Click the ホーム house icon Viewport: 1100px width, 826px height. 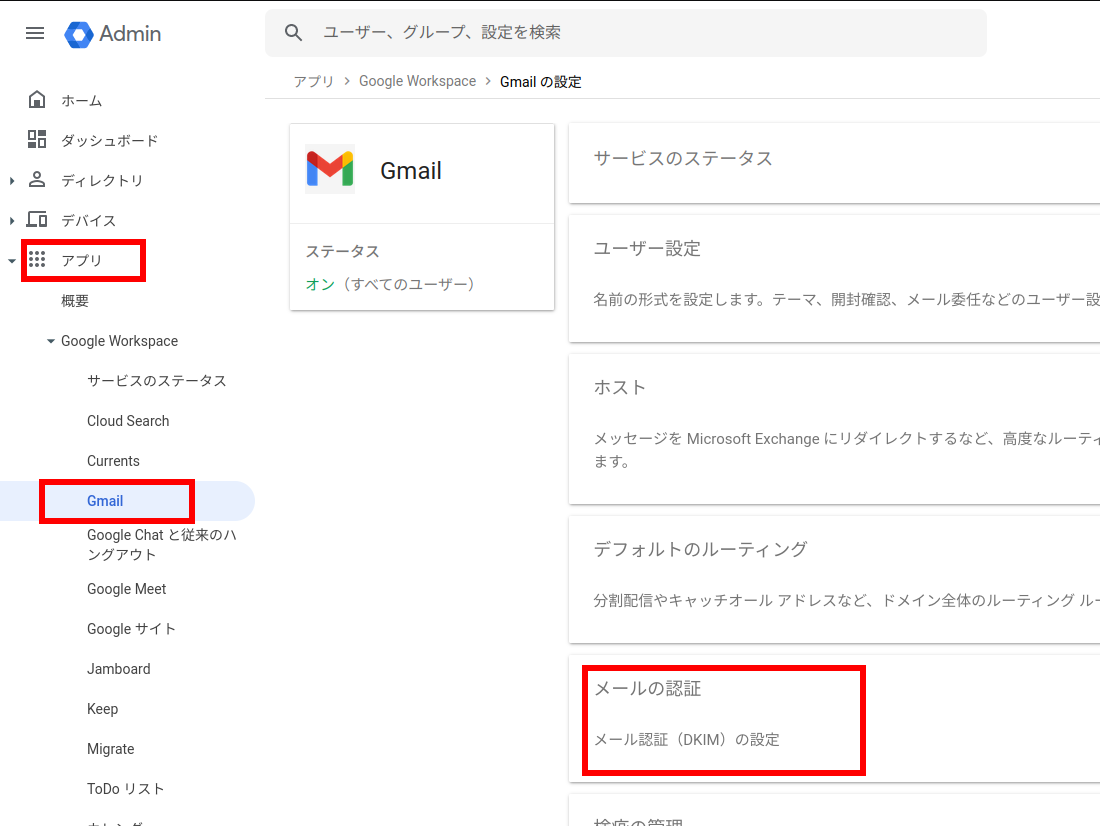click(x=37, y=100)
